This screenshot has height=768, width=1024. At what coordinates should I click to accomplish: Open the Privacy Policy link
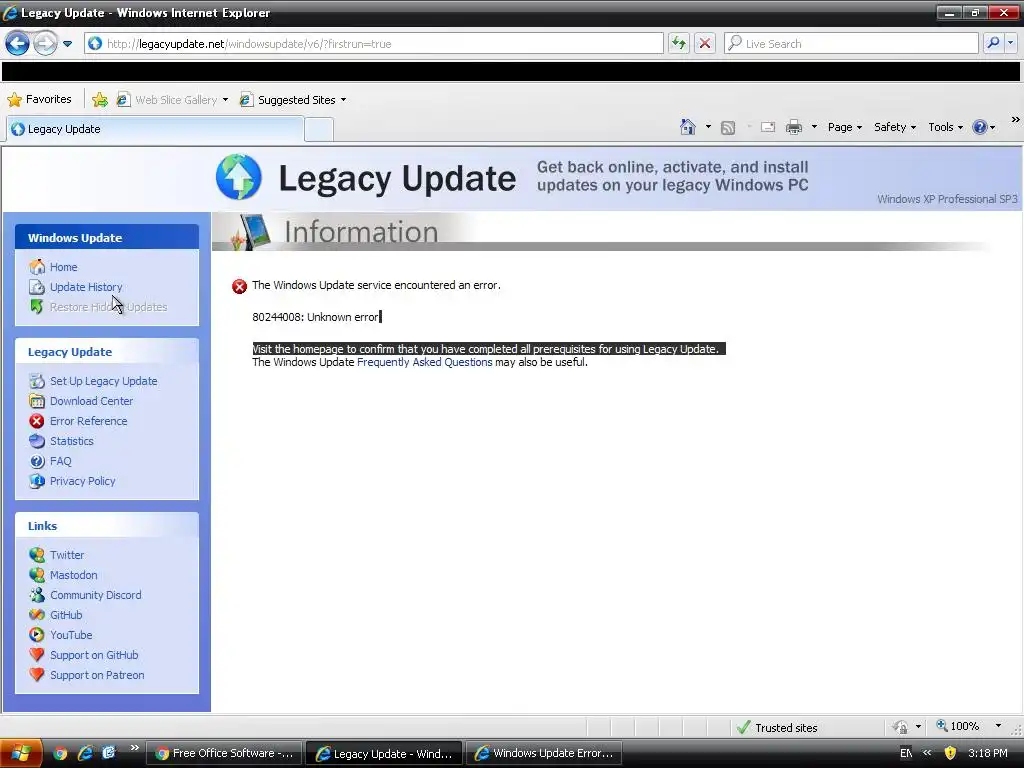click(x=83, y=481)
